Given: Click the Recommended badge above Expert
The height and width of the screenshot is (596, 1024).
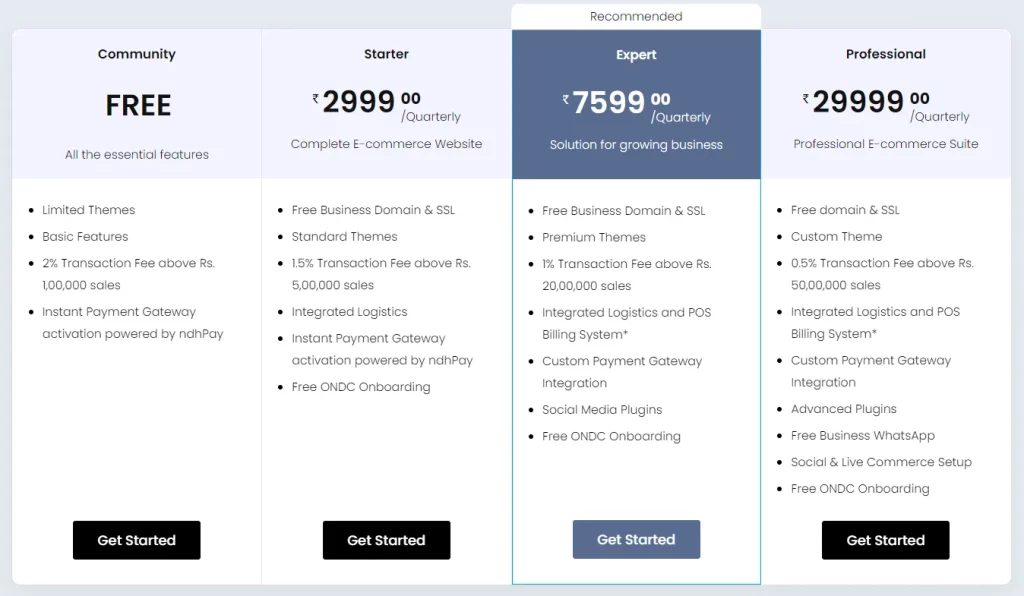Looking at the screenshot, I should click(x=636, y=16).
